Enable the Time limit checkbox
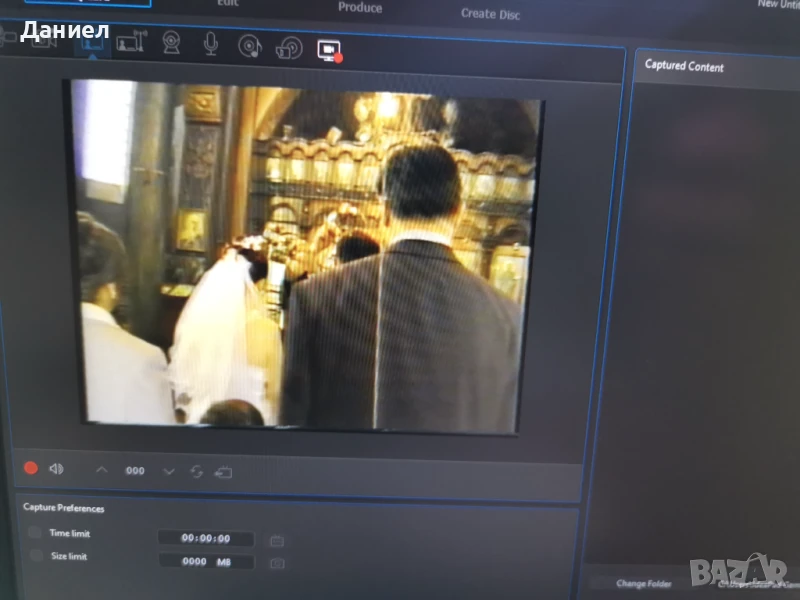Viewport: 800px width, 600px height. pos(35,533)
